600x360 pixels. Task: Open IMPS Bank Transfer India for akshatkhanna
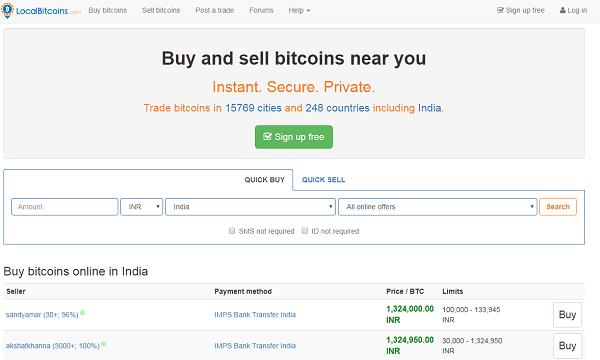[x=255, y=346]
